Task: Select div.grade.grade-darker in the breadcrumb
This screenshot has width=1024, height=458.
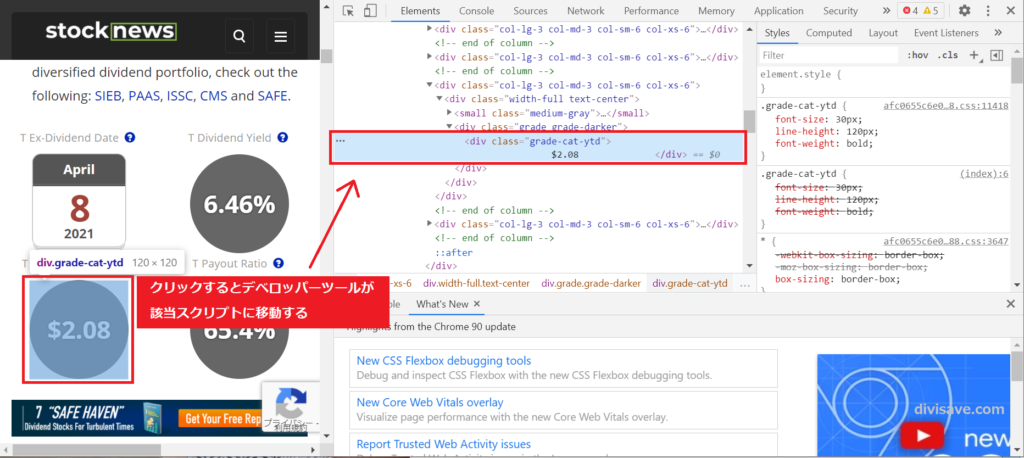Action: click(x=590, y=284)
